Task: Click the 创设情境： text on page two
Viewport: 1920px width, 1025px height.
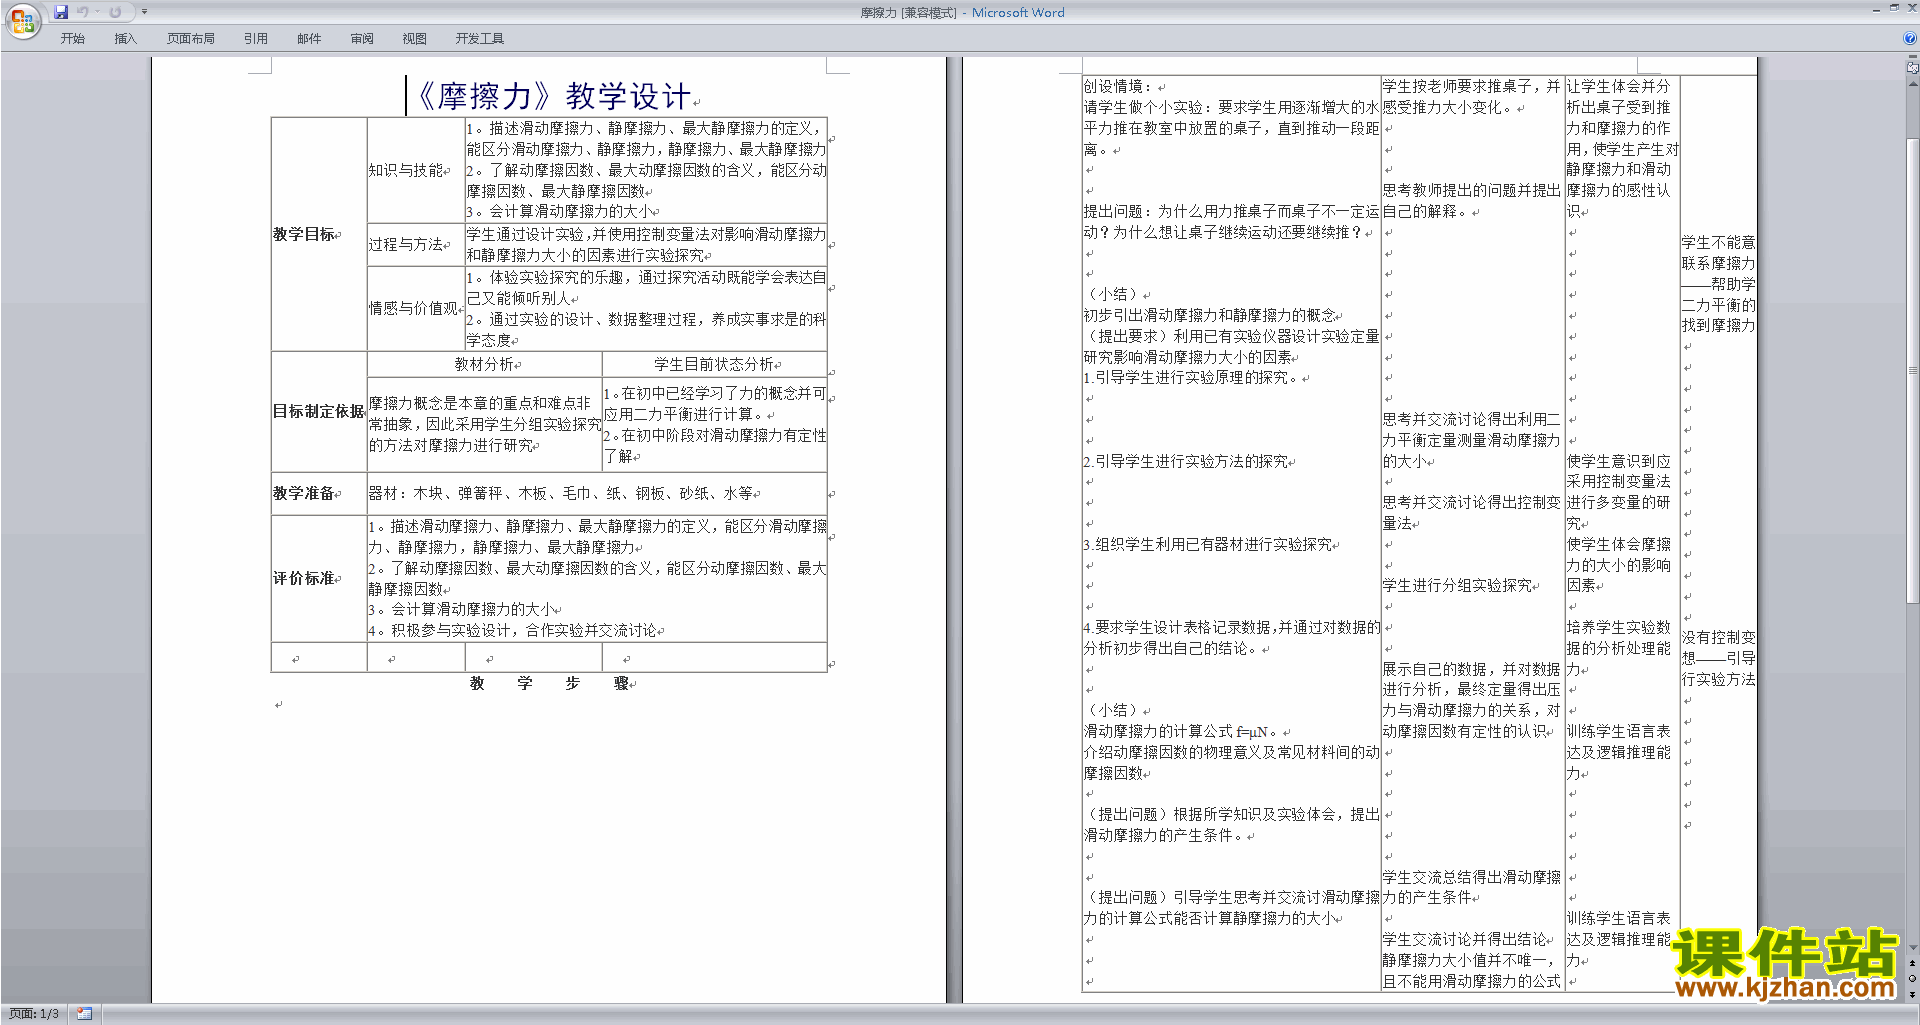Action: tap(1120, 86)
